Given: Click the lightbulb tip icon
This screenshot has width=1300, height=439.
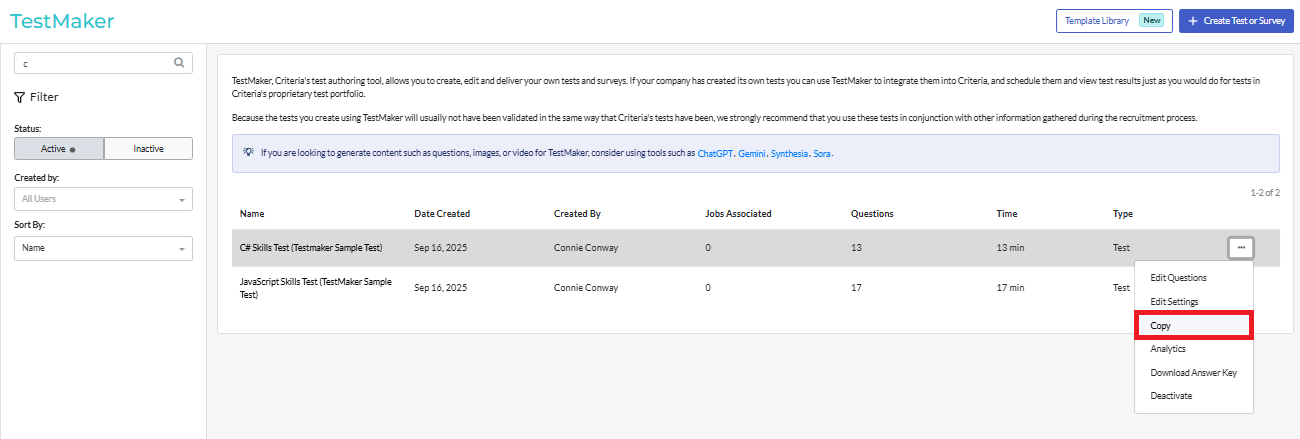Looking at the screenshot, I should point(247,153).
